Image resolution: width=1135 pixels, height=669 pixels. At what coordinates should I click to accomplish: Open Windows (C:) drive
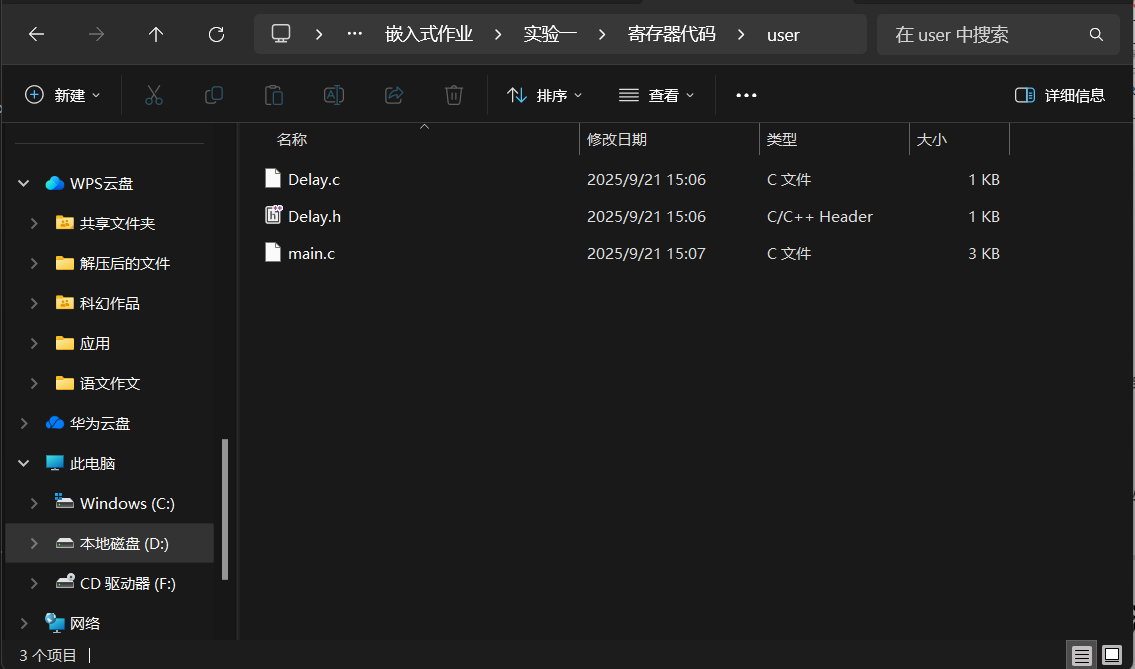[x=127, y=503]
